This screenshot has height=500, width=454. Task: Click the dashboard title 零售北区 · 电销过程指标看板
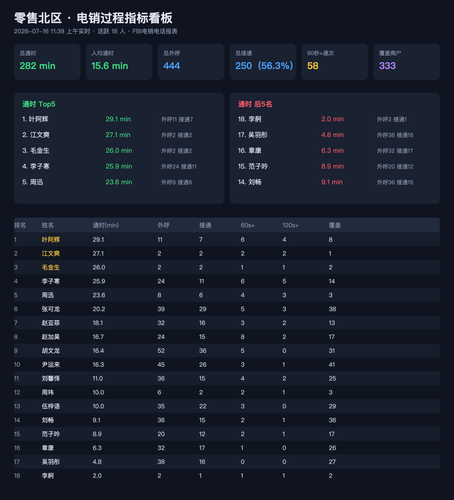pos(93,18)
